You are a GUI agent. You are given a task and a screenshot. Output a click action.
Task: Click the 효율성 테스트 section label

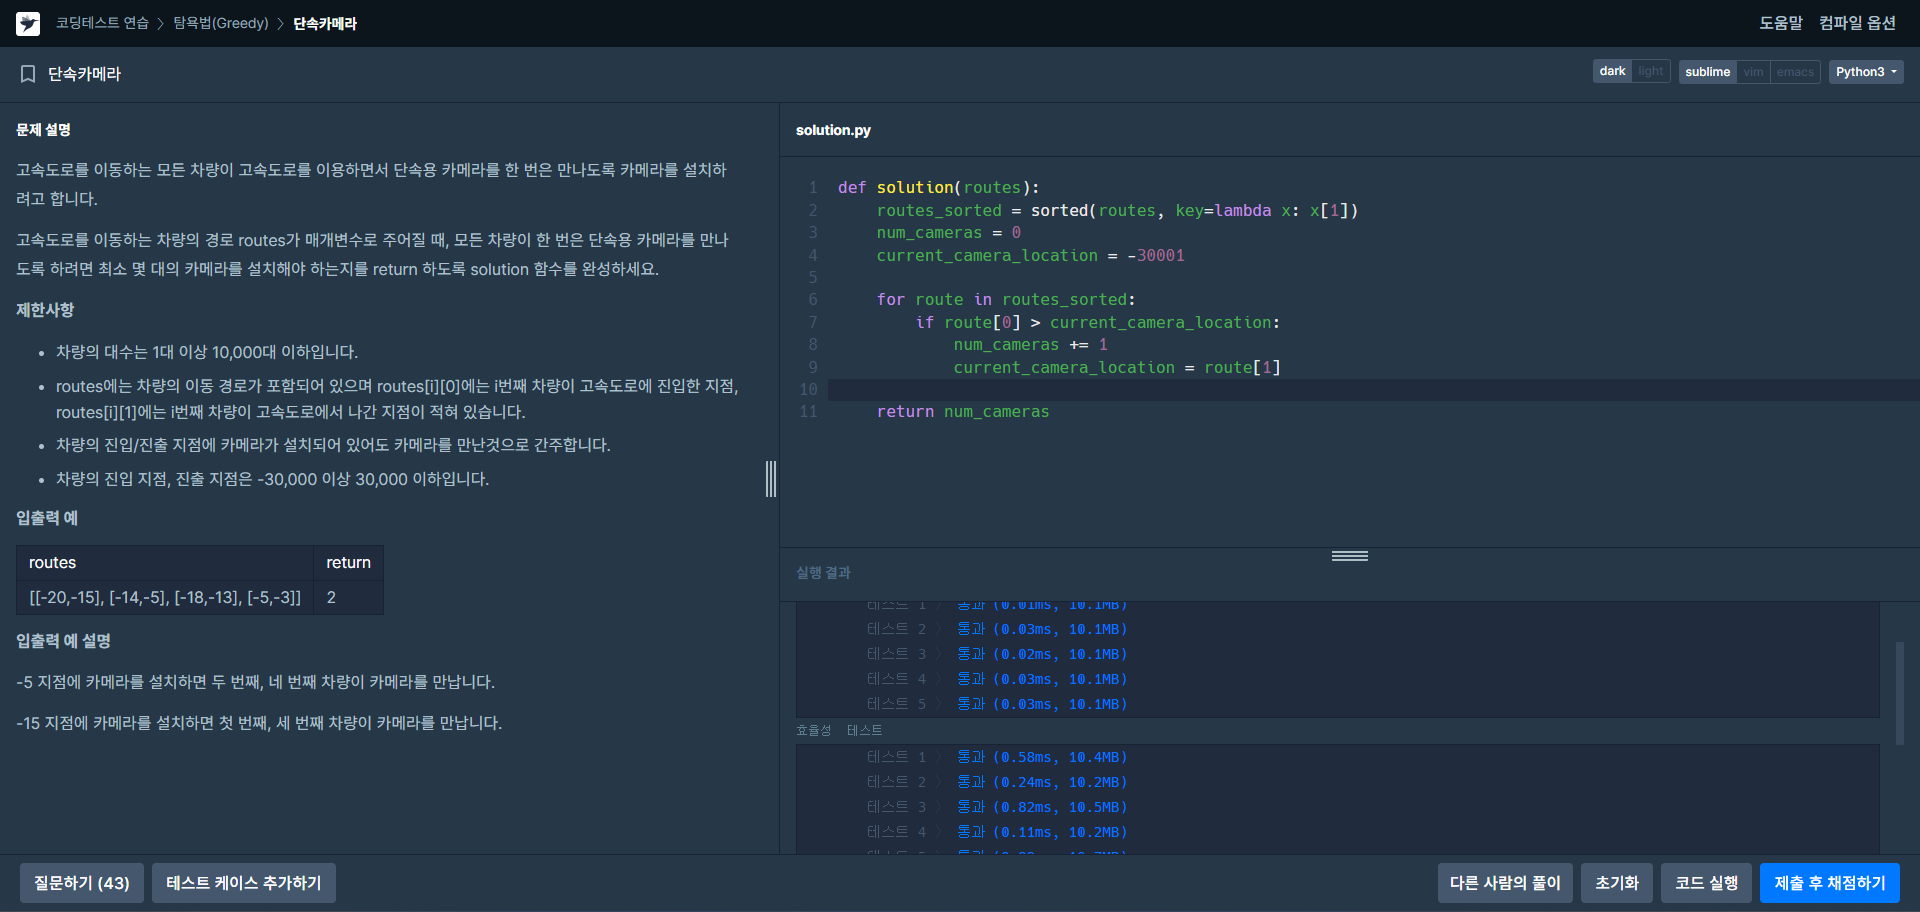[x=839, y=731]
